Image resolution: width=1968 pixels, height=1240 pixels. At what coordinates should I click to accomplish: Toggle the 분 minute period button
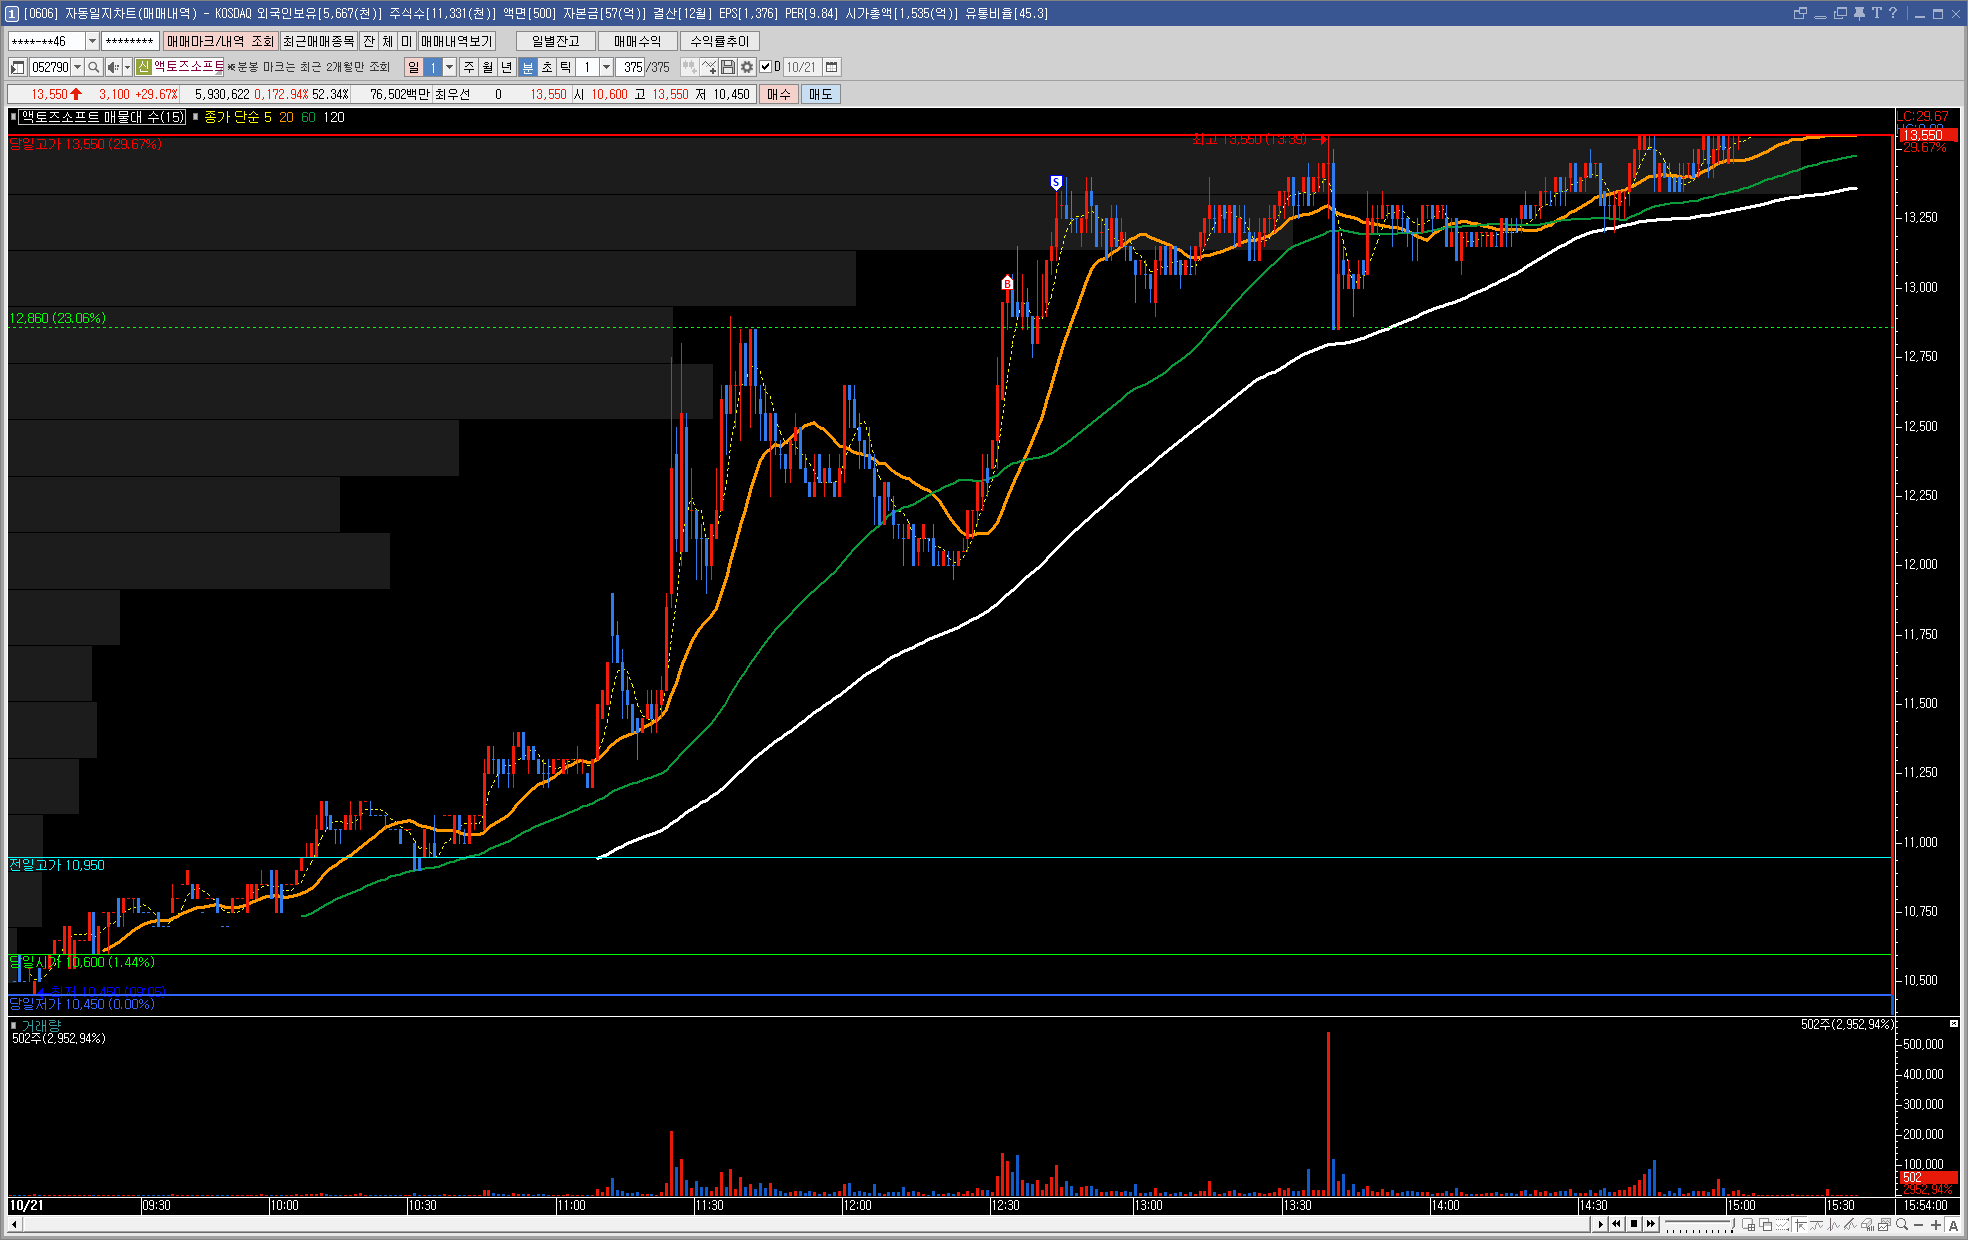click(x=528, y=67)
